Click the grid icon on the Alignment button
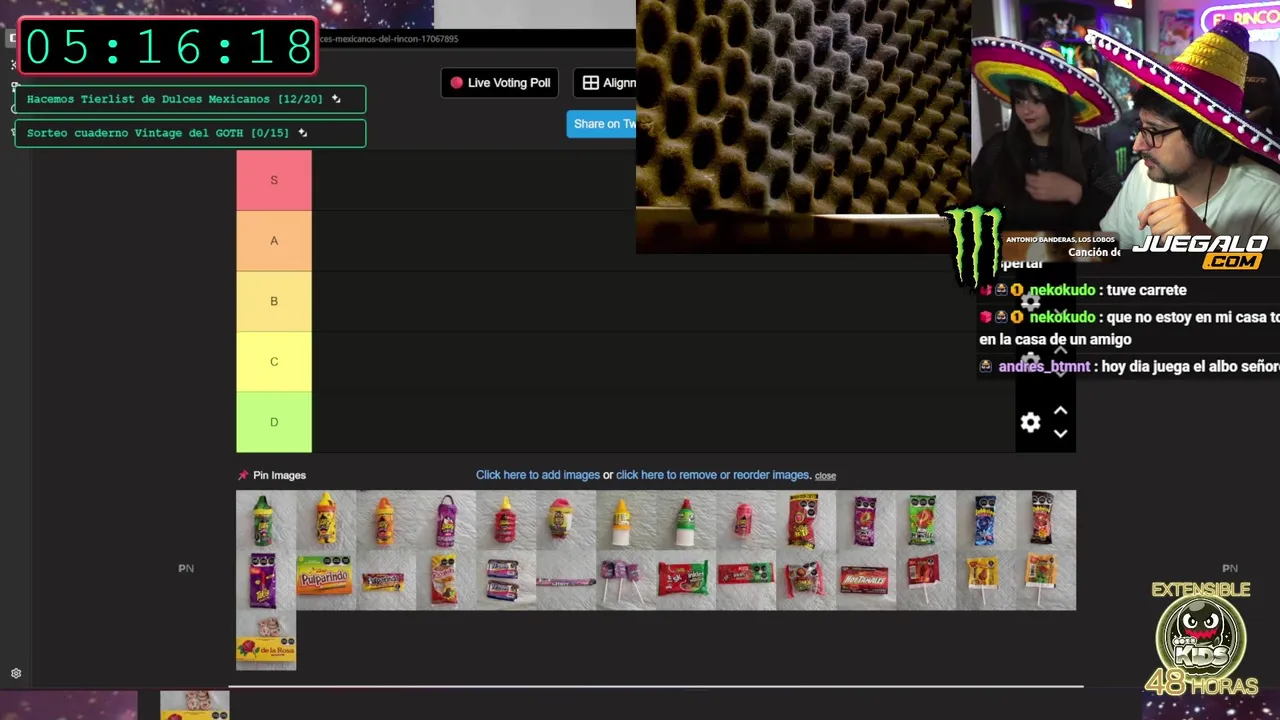This screenshot has width=1280, height=720. 591,83
